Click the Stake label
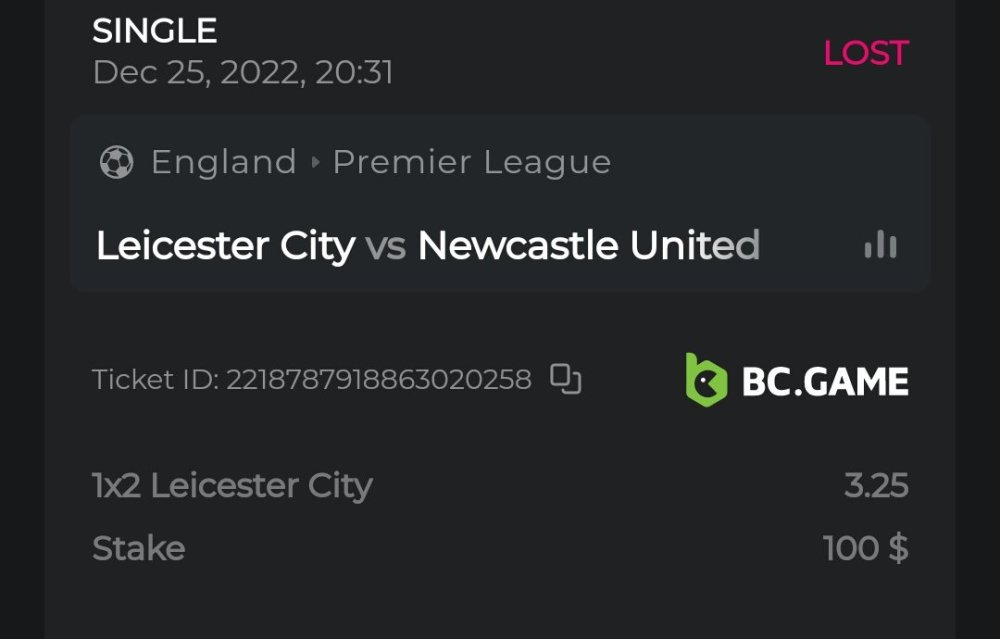Screen dimensions: 1000x639 click(138, 548)
